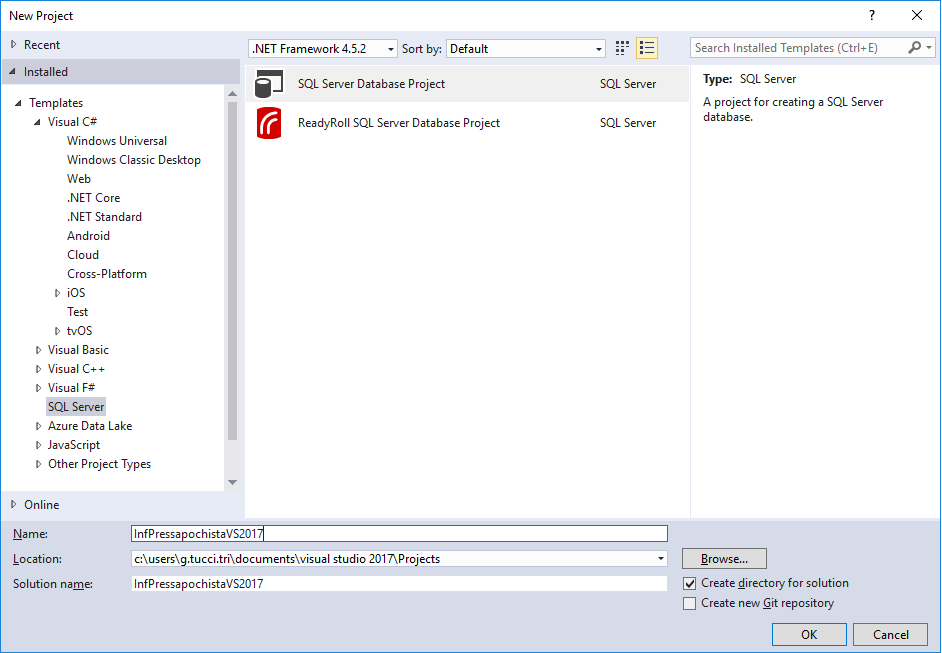This screenshot has height=653, width=942.
Task: Expand the Visual F# node arrow
Action: 38,388
